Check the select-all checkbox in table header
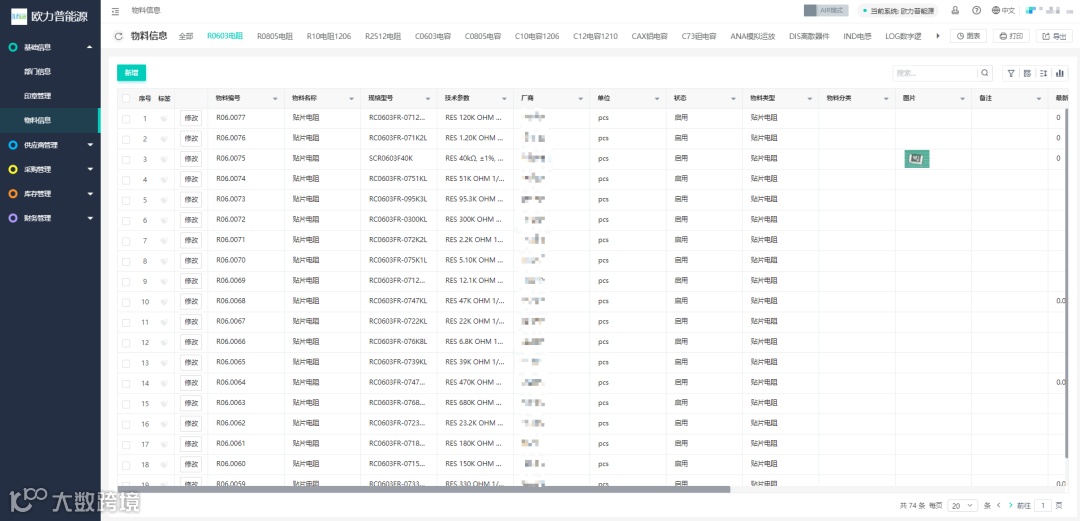1080x521 pixels. [x=126, y=99]
